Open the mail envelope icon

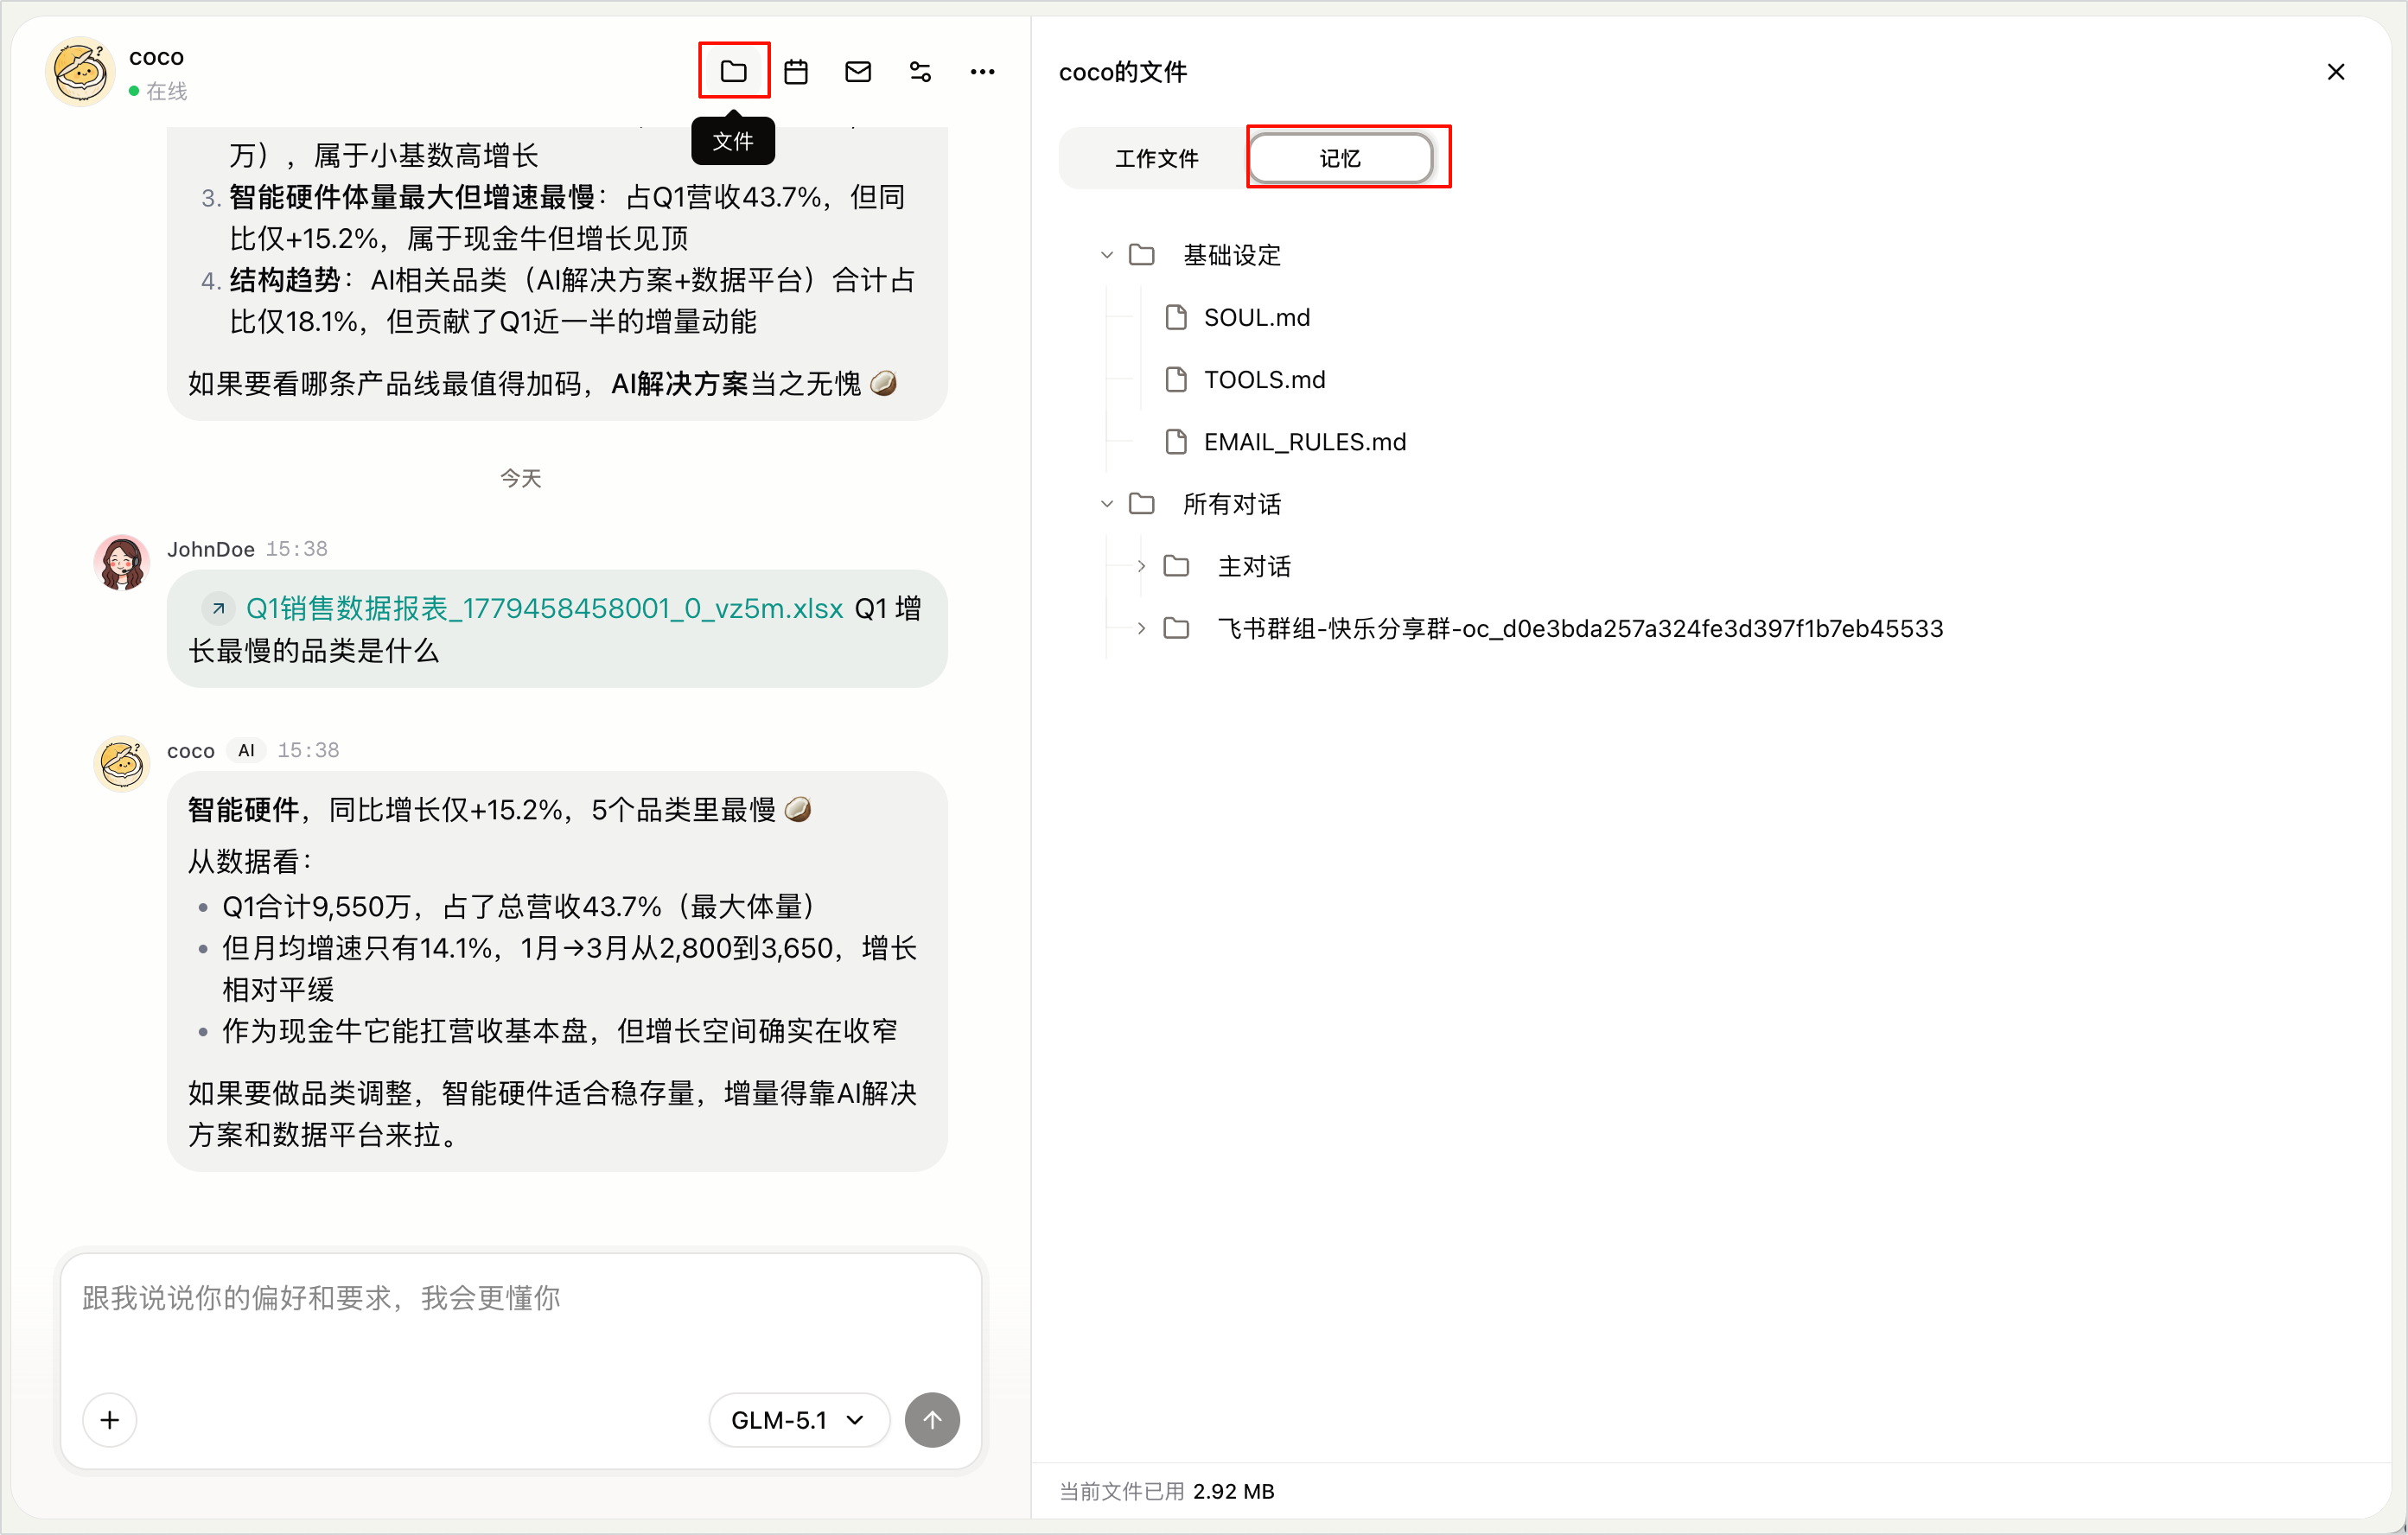[x=858, y=71]
